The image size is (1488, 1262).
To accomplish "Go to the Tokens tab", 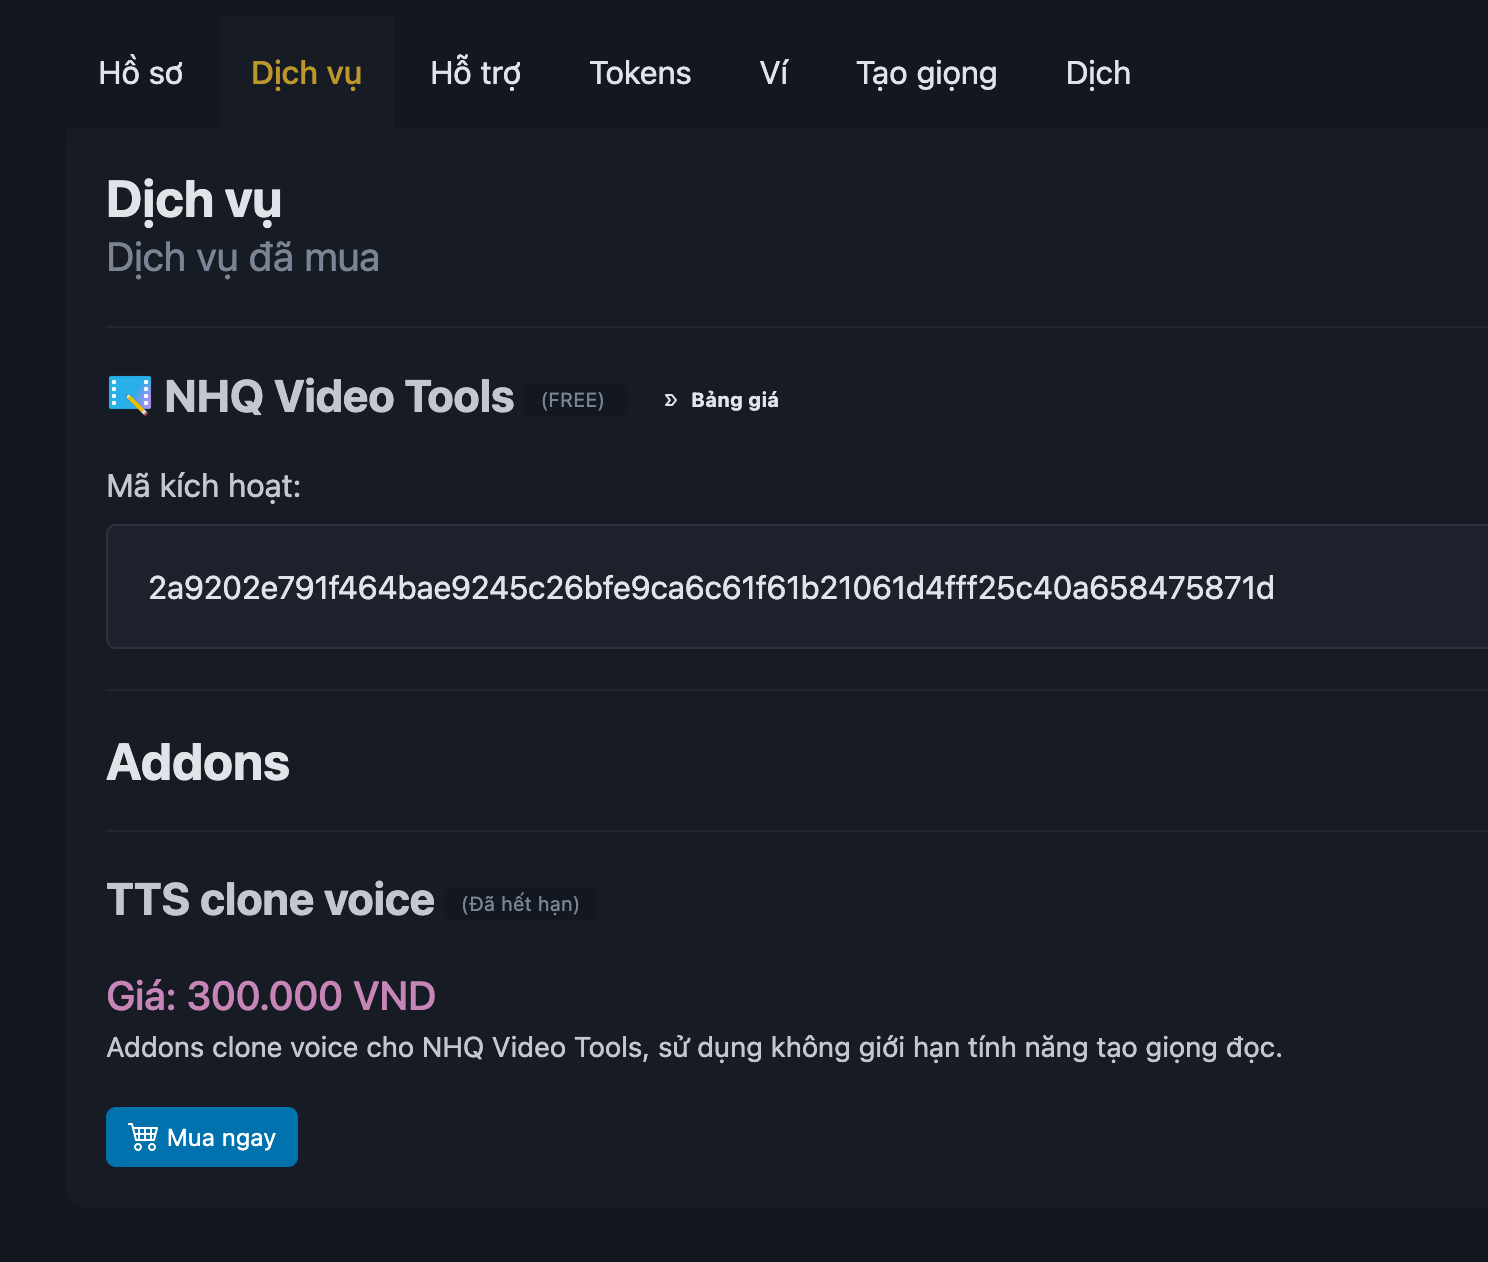I will click(640, 73).
